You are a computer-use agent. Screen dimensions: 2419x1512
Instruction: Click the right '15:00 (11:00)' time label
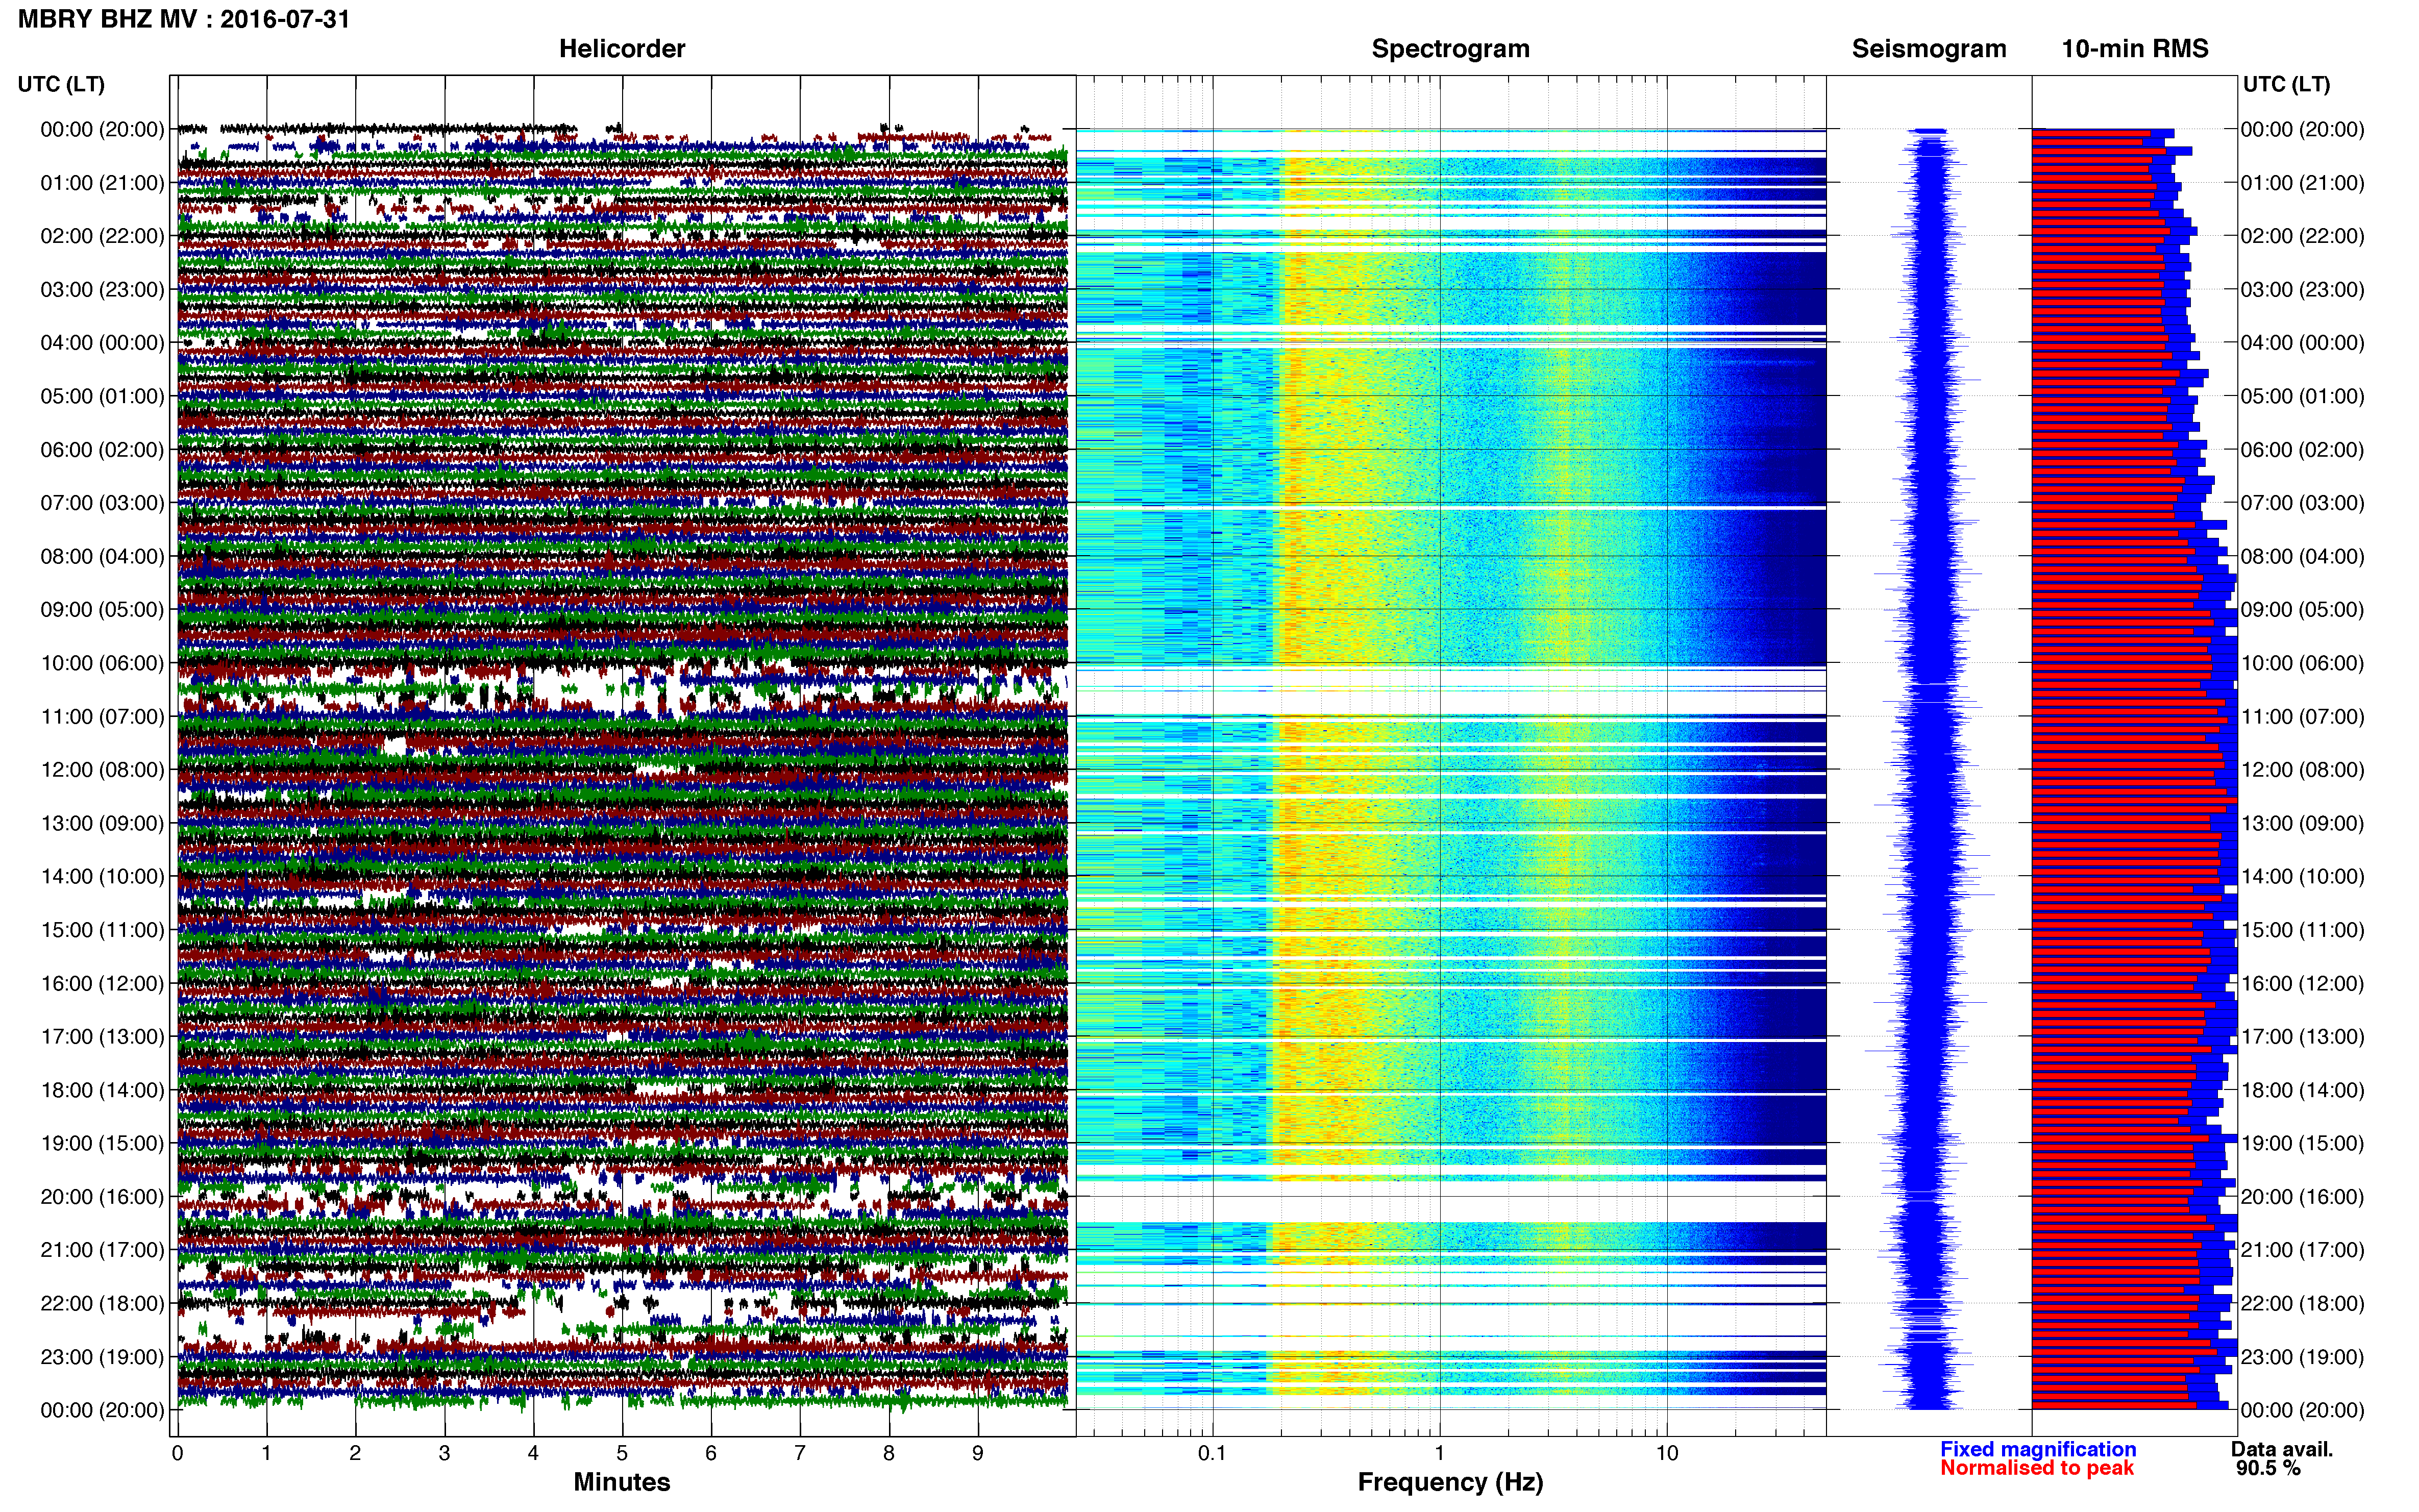[2302, 930]
